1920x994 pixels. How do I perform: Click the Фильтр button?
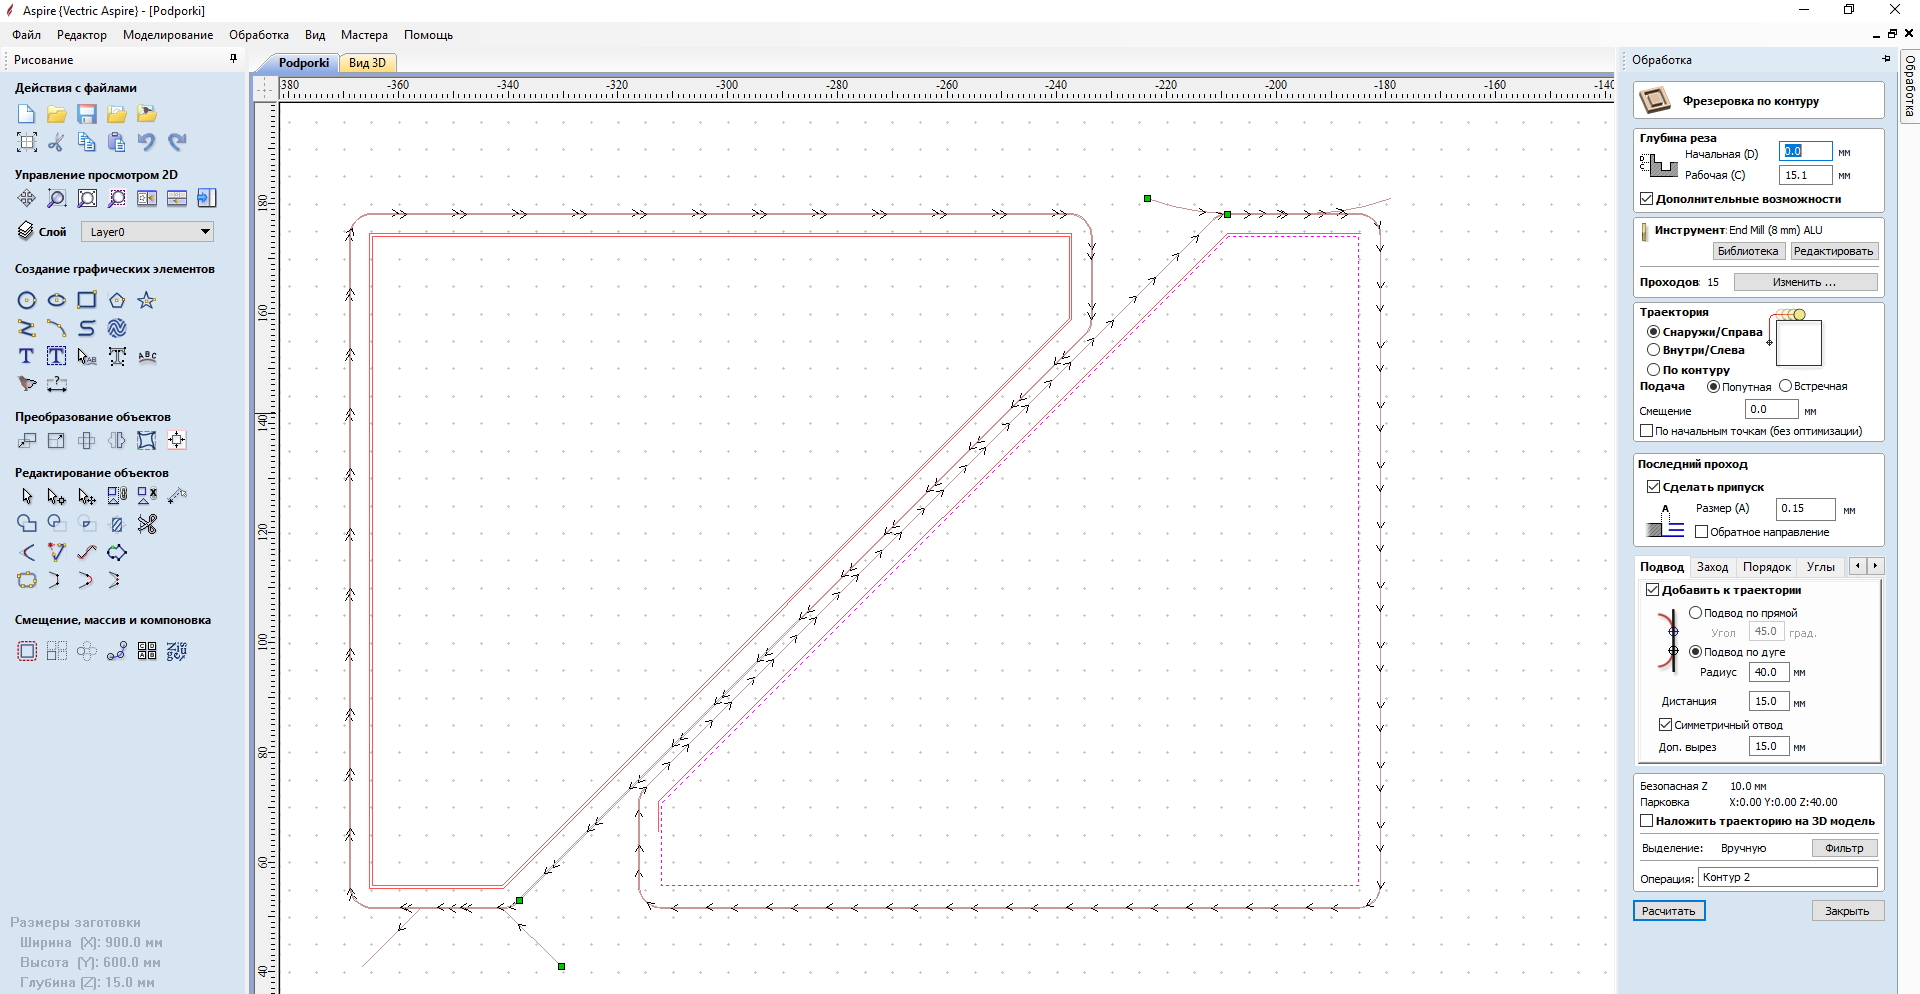1844,848
